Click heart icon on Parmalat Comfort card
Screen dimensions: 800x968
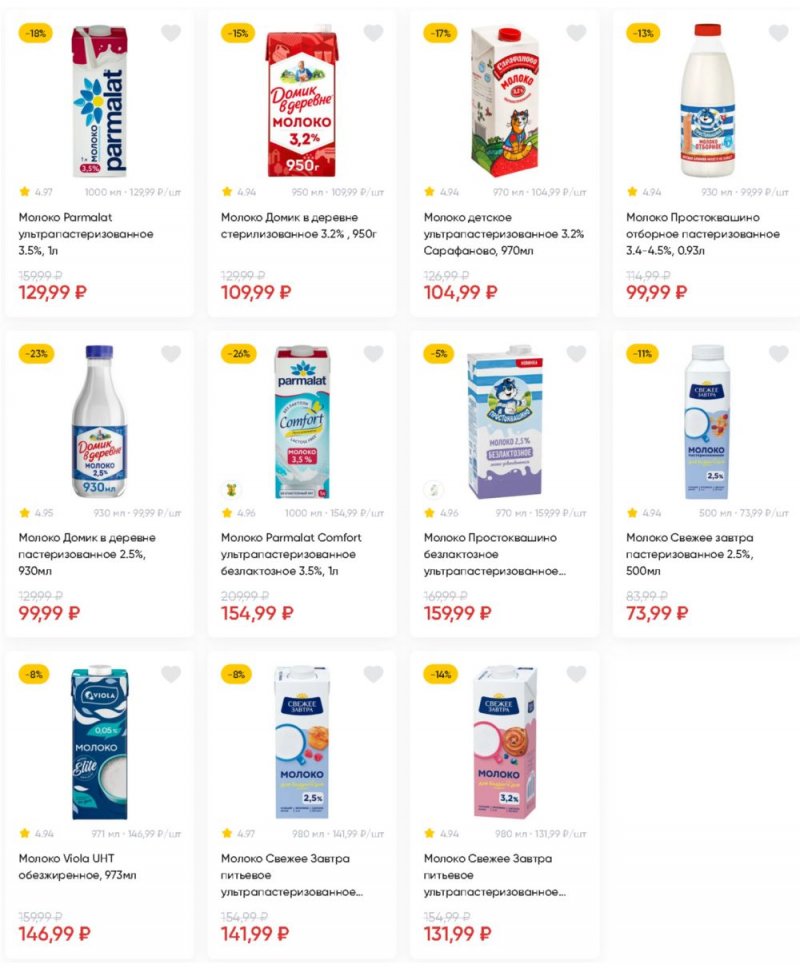click(373, 353)
